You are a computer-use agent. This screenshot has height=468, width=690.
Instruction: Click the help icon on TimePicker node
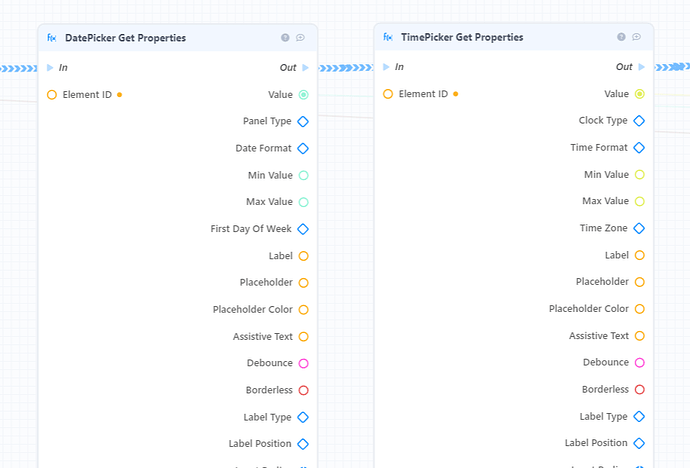tap(621, 37)
